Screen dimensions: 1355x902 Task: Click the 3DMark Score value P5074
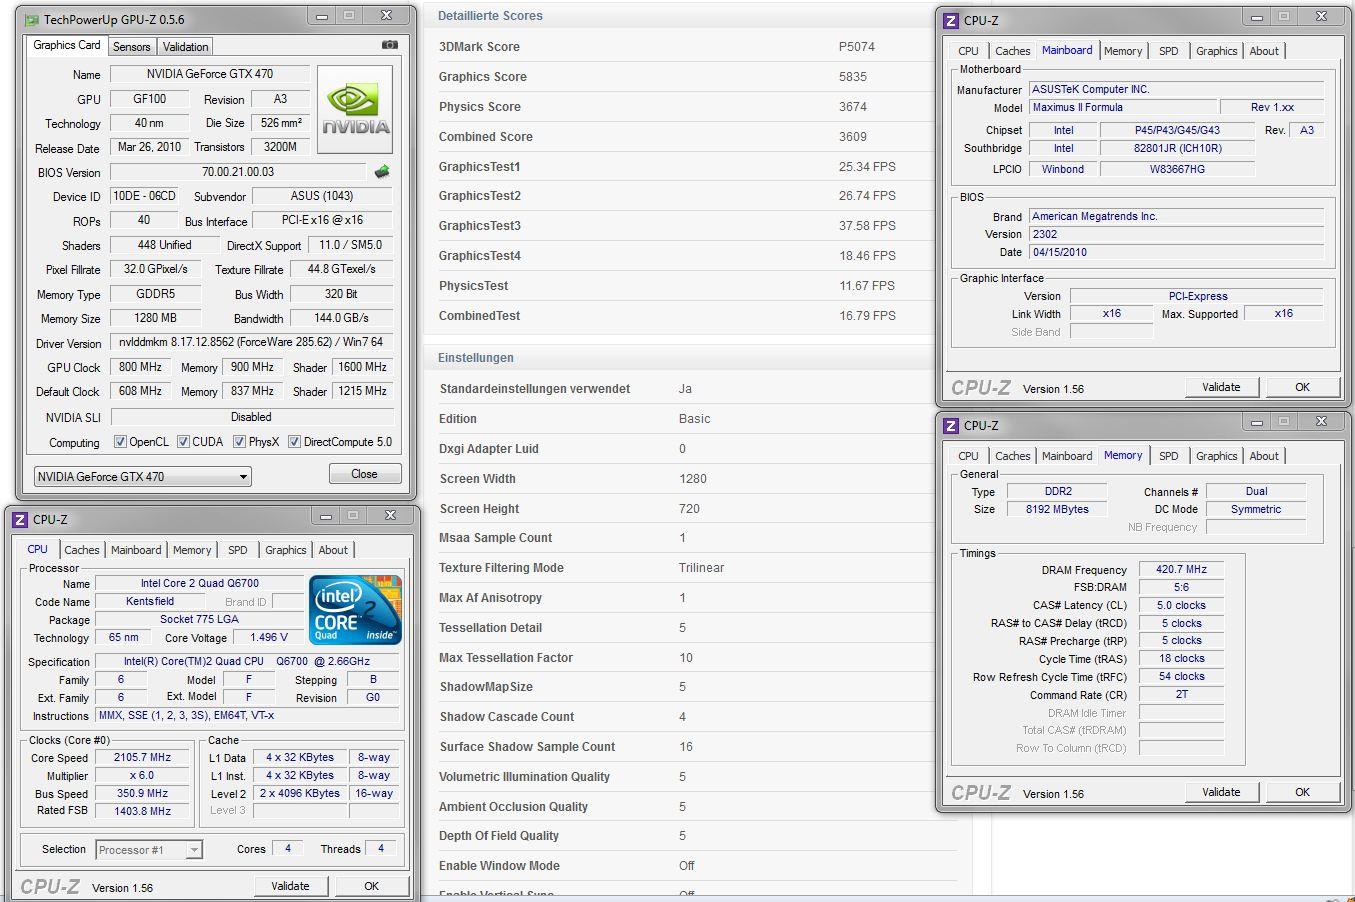857,47
